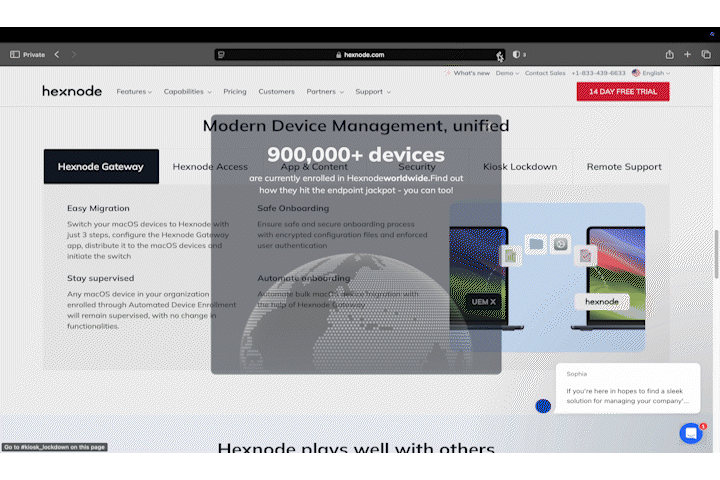720x480 pixels.
Task: Go forward with the forward arrow
Action: [73, 54]
